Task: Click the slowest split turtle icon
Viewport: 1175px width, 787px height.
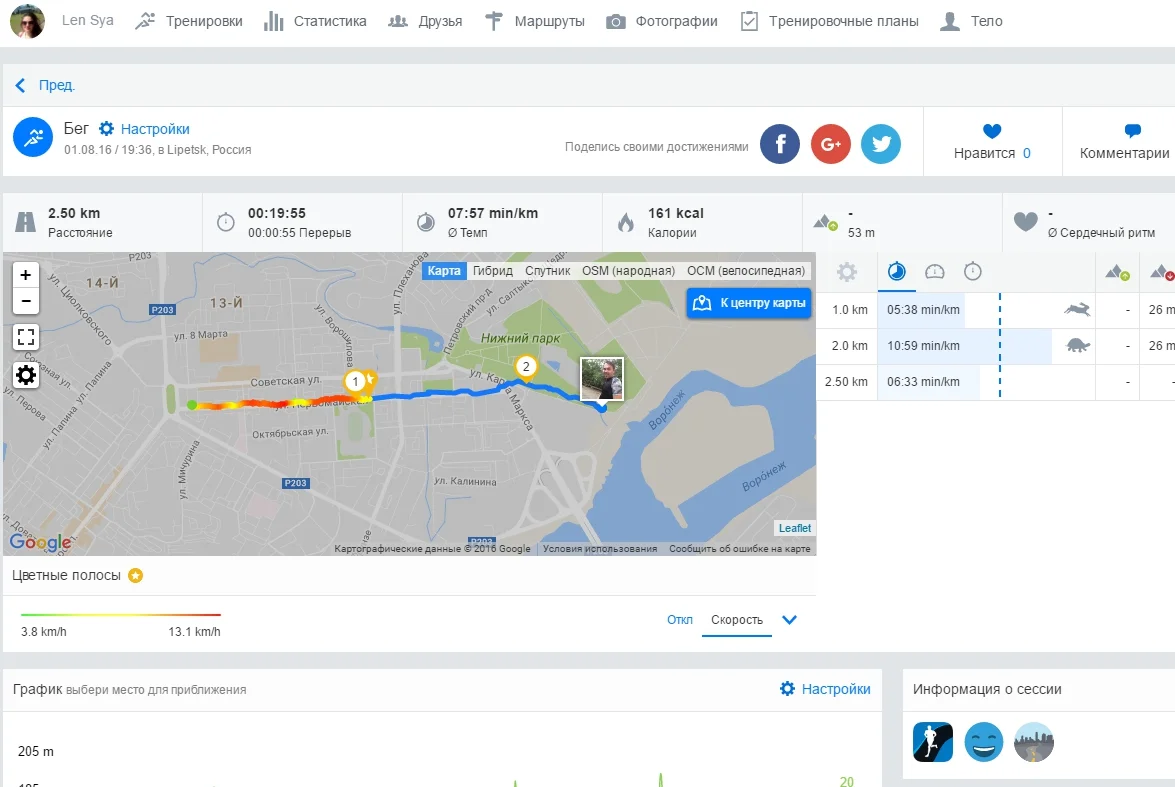Action: tap(1077, 346)
